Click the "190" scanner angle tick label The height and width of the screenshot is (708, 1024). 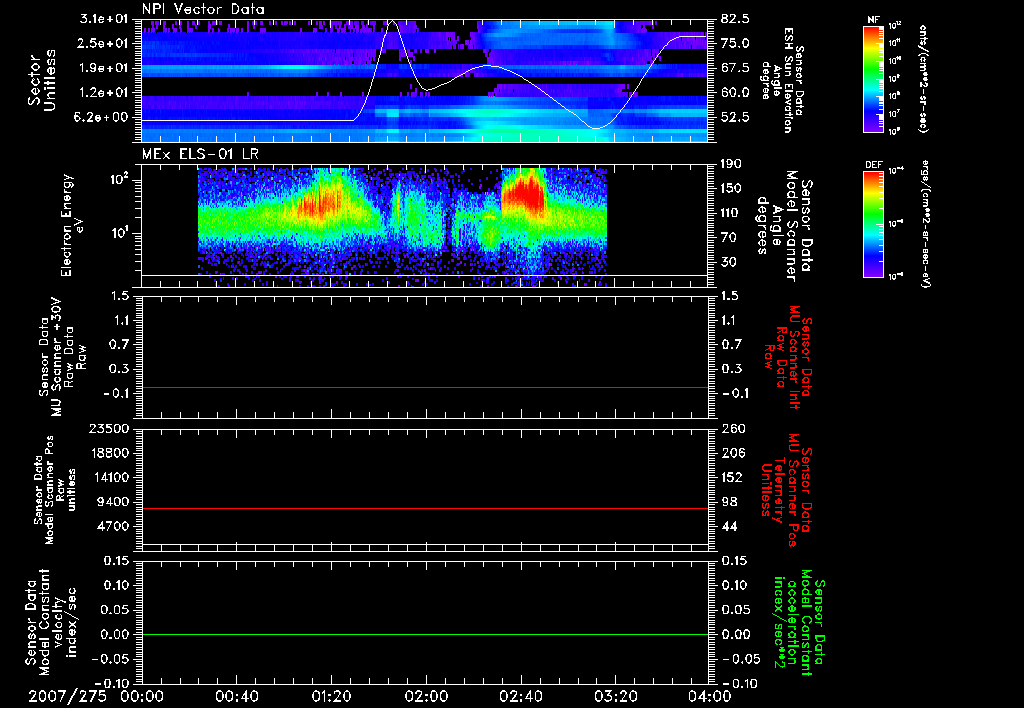click(x=731, y=164)
